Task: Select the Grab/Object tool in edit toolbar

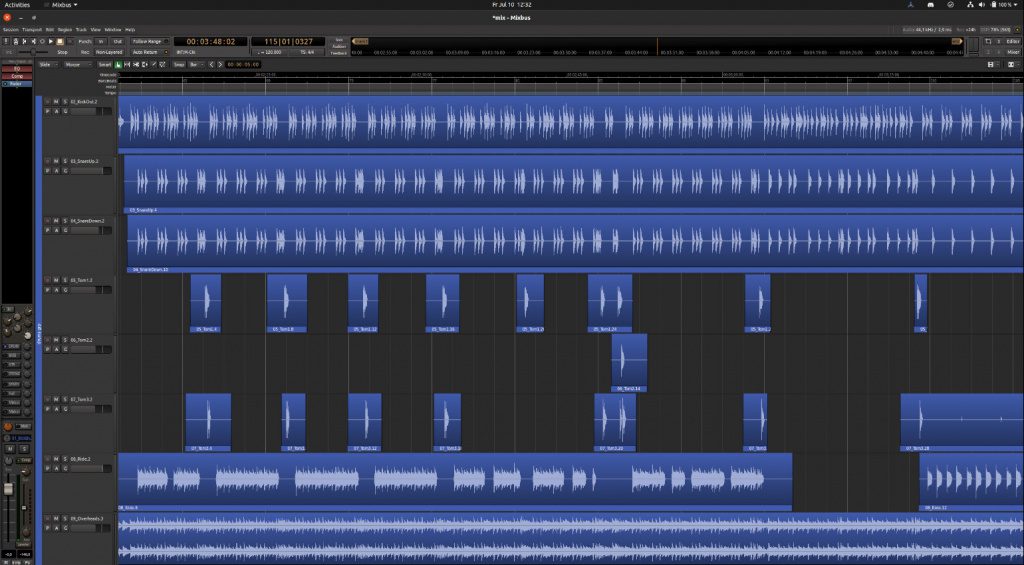Action: click(x=118, y=65)
